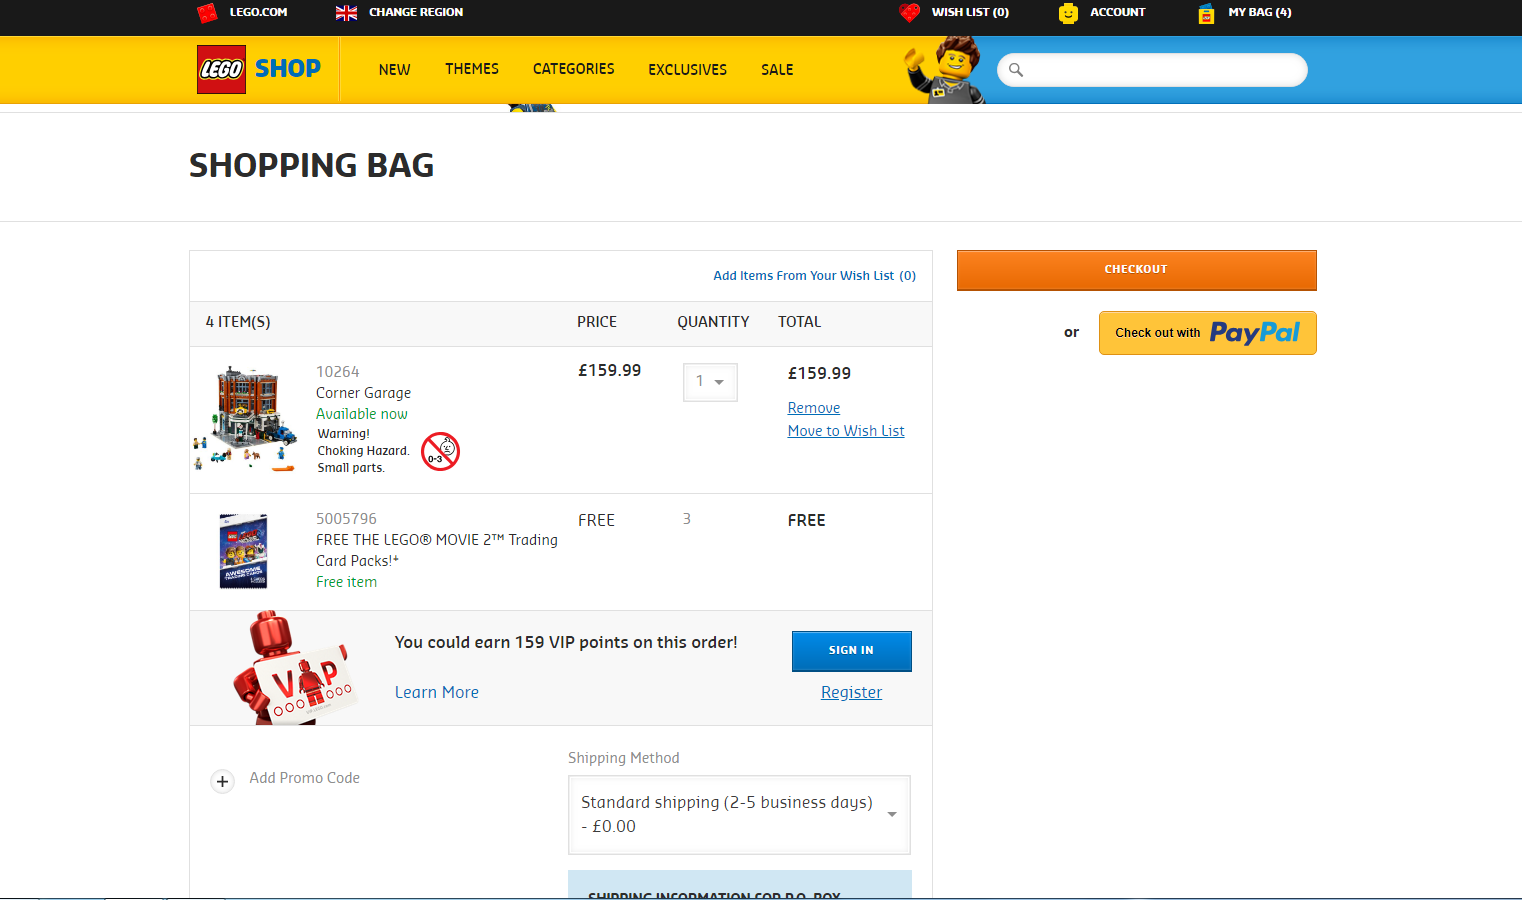Image resolution: width=1522 pixels, height=900 pixels.
Task: Click the VIP Learn More link
Action: coord(437,692)
